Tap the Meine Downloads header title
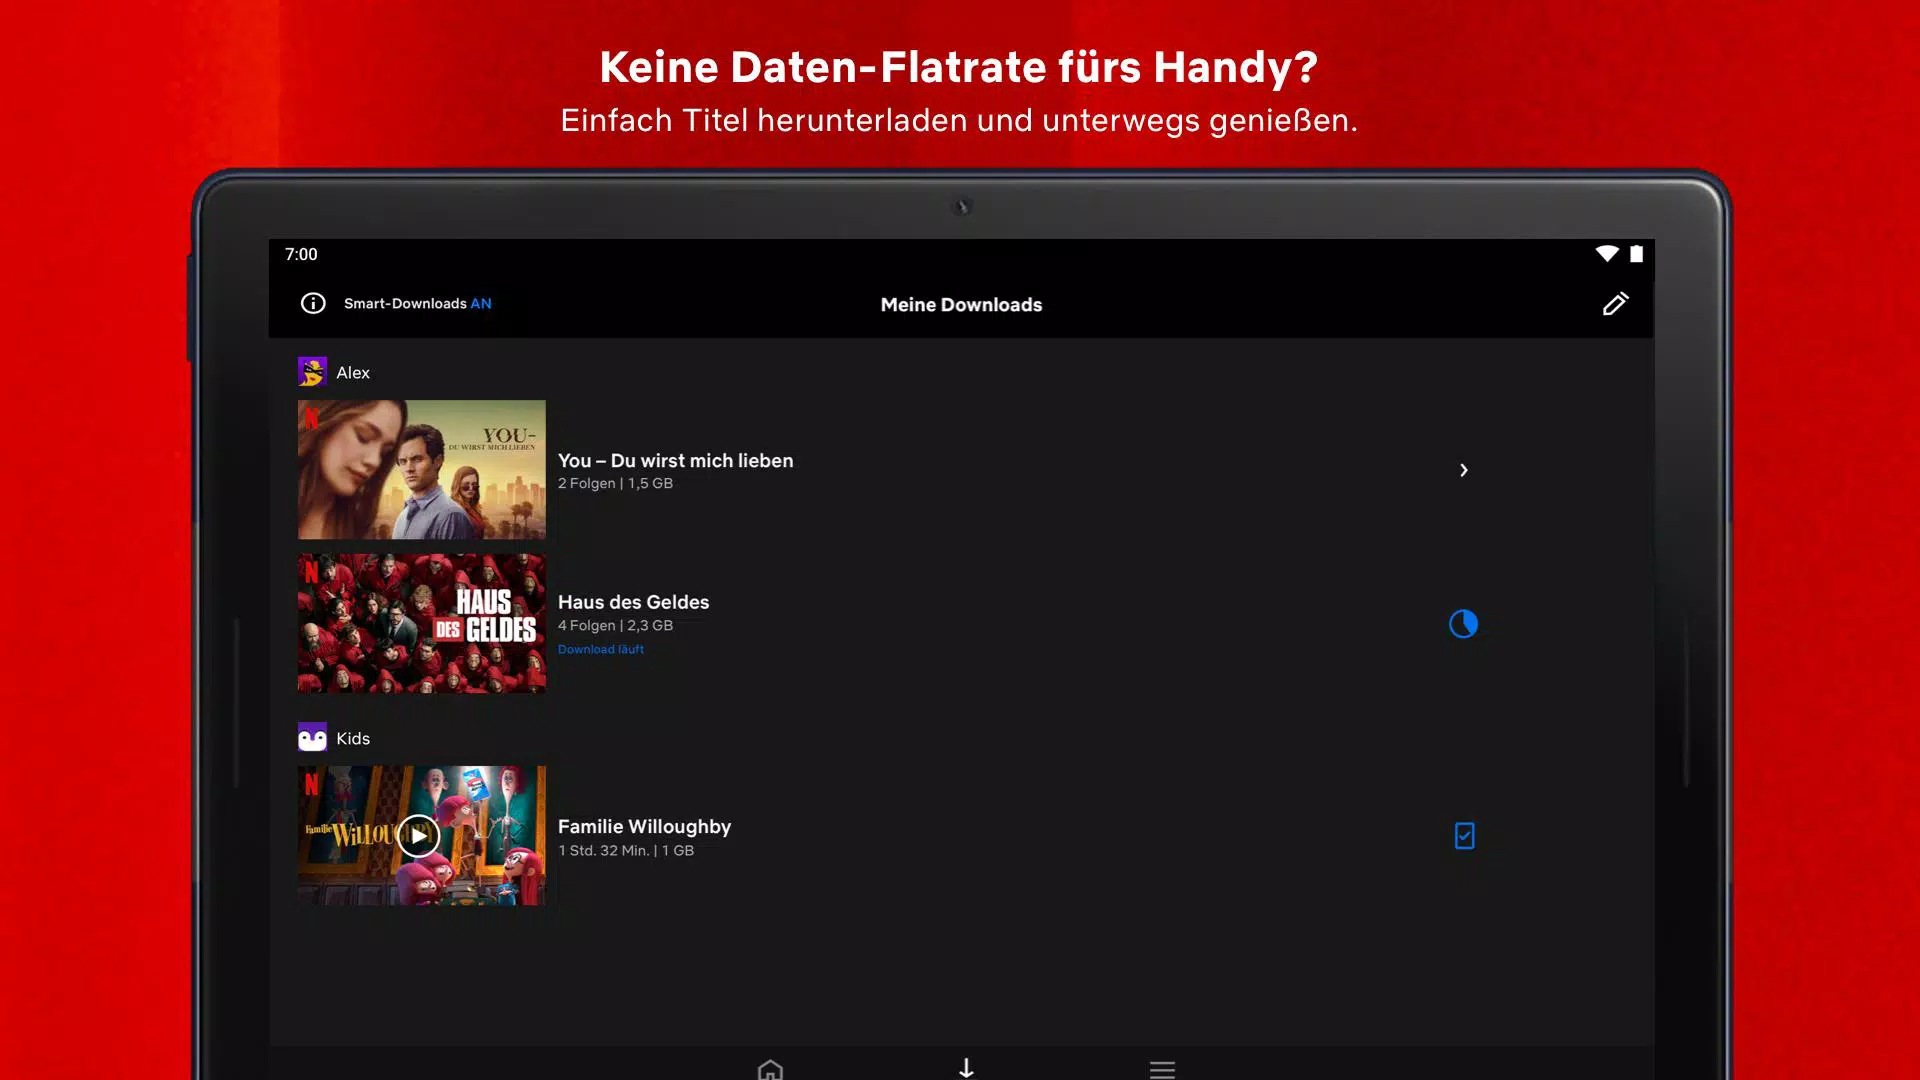 (x=961, y=305)
